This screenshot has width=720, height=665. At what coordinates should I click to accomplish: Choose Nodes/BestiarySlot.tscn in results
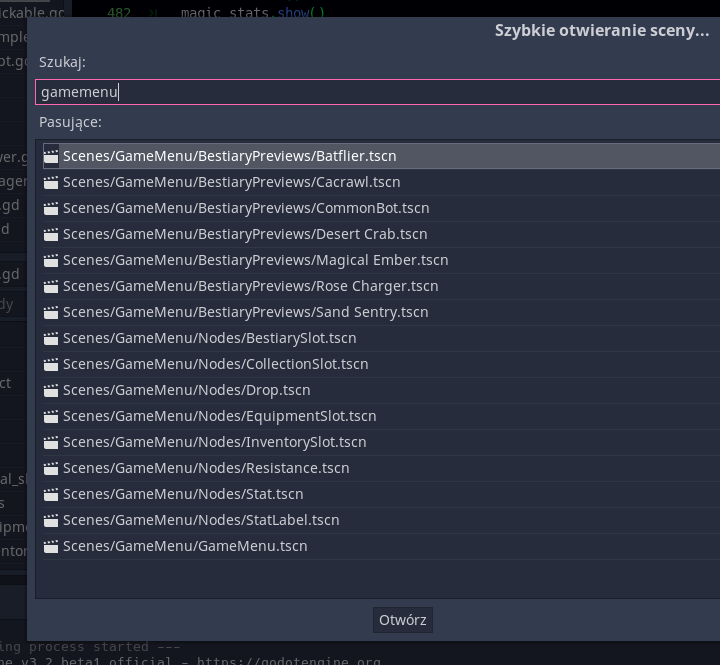pos(381,338)
